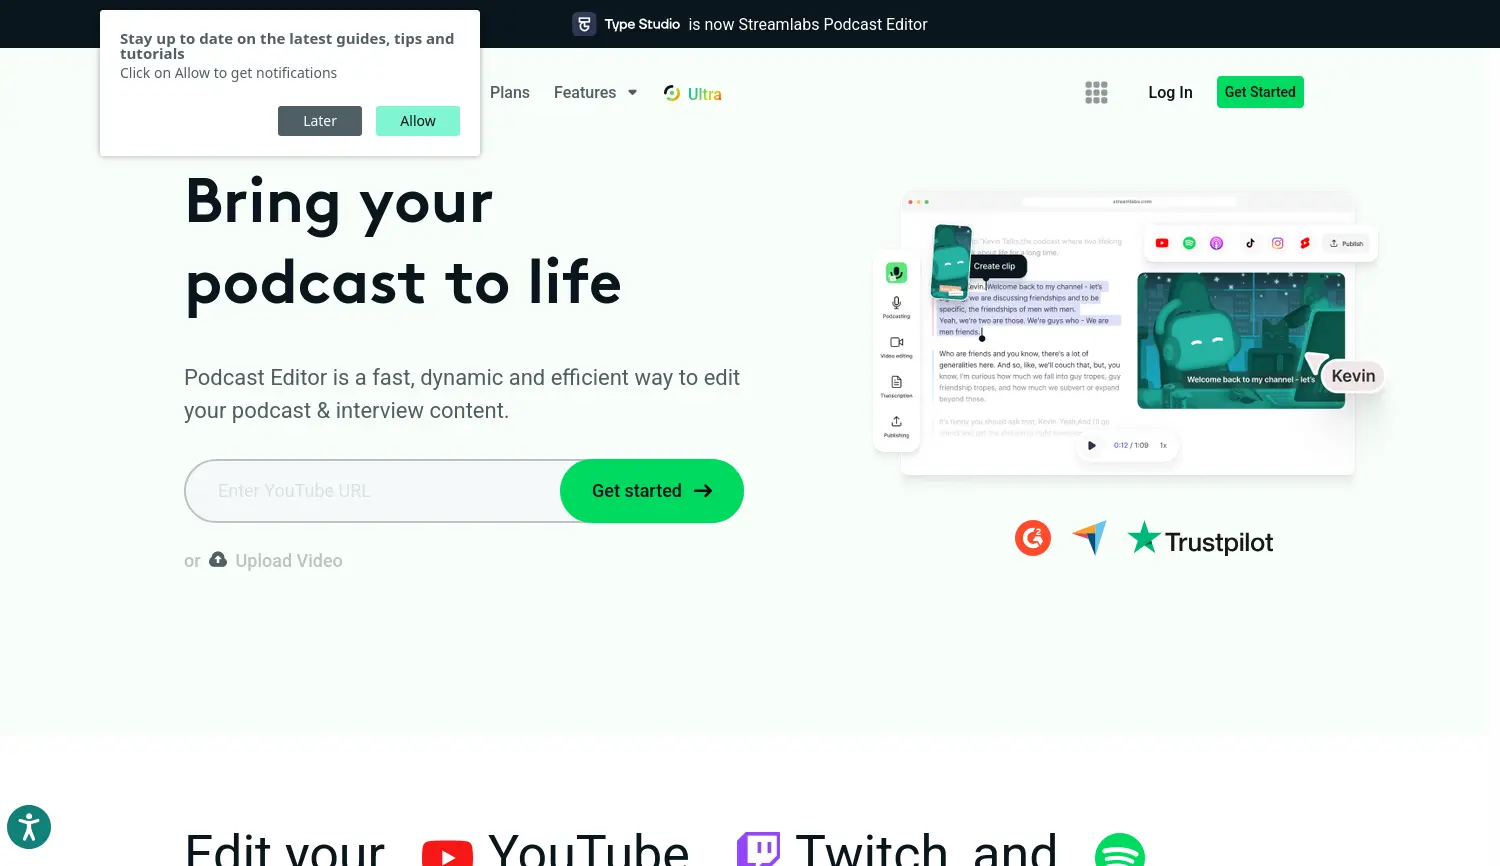Click the Capterra arrow logo
The height and width of the screenshot is (866, 1500).
1089,538
